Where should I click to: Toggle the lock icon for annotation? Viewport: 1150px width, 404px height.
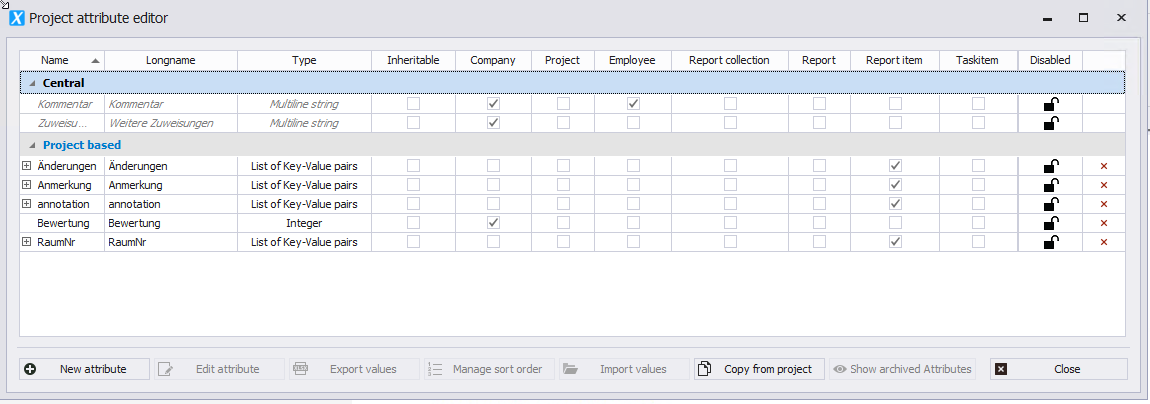[x=1050, y=204]
